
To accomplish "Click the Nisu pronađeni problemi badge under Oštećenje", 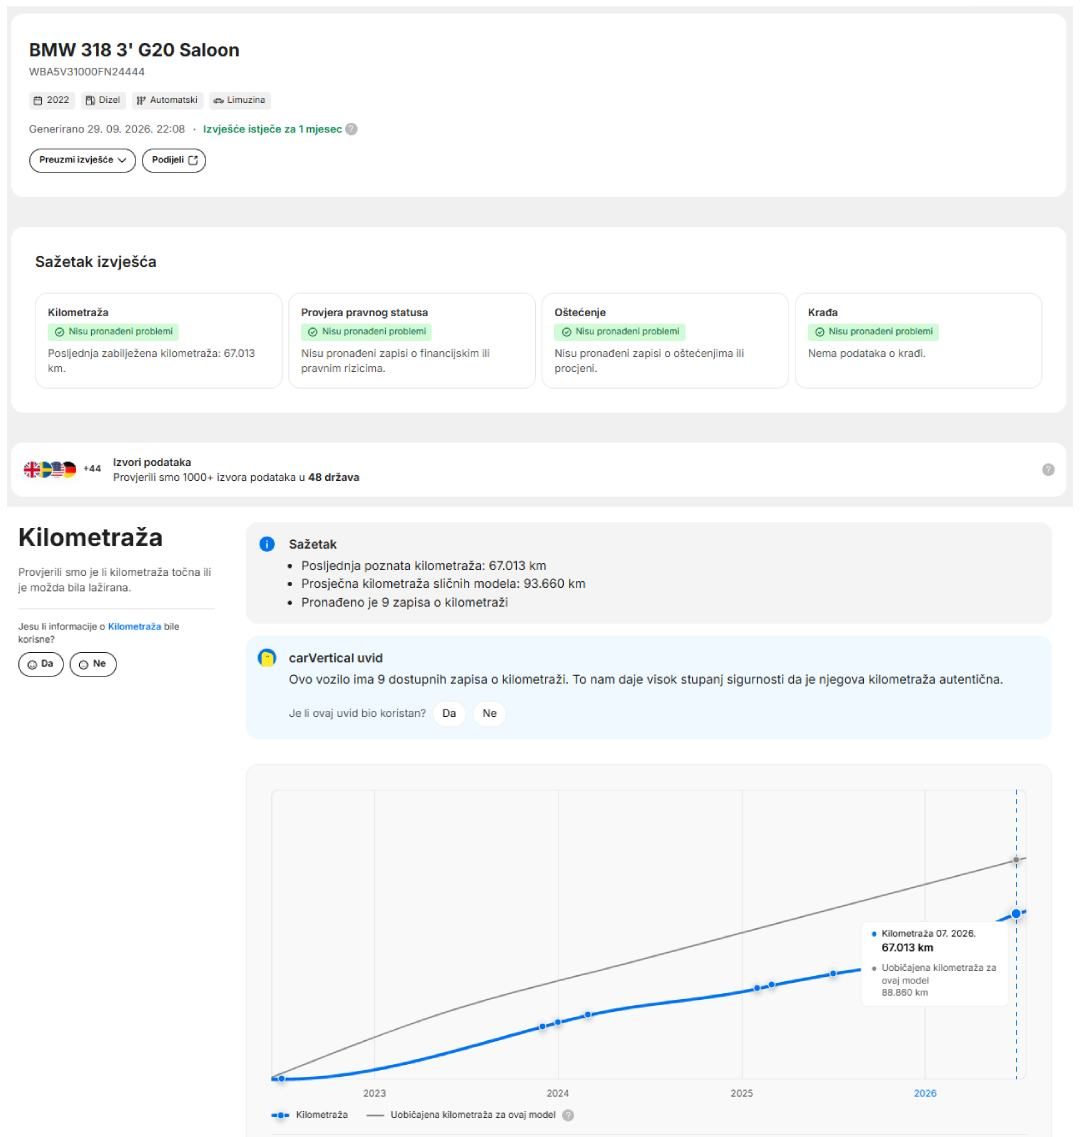I will (621, 332).
